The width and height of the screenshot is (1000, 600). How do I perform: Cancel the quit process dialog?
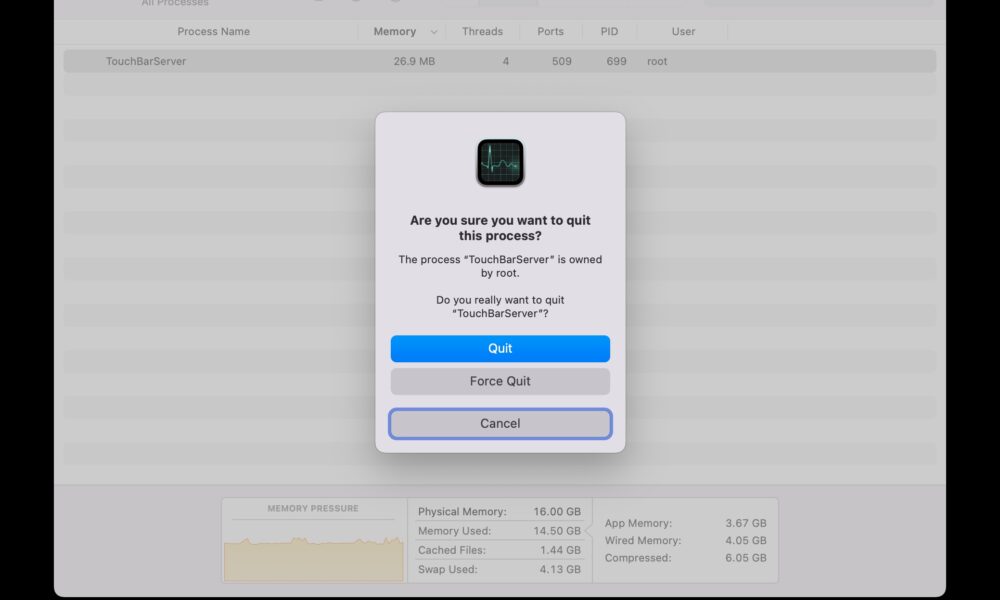(x=500, y=423)
